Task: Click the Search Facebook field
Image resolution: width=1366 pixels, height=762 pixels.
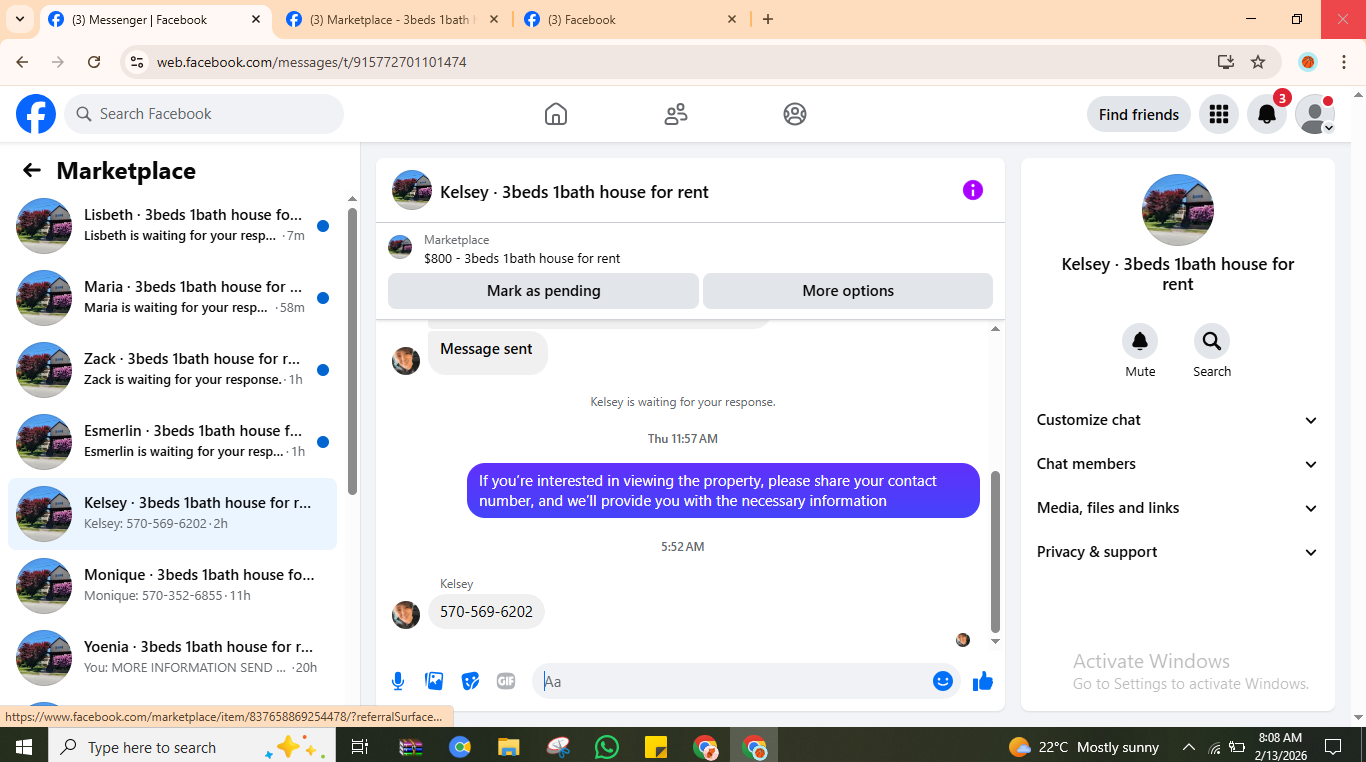Action: (x=204, y=114)
